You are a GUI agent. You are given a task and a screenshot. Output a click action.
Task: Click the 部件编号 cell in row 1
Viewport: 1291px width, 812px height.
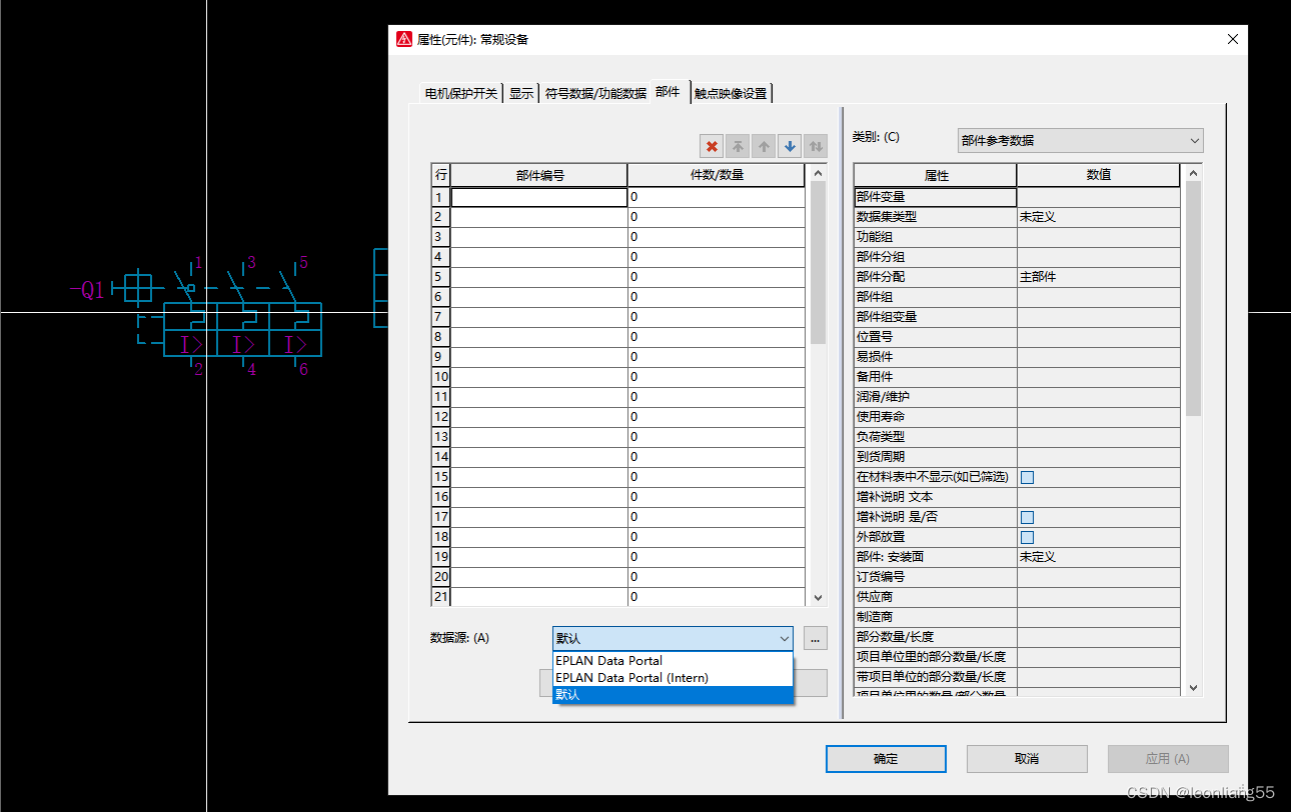pos(539,198)
